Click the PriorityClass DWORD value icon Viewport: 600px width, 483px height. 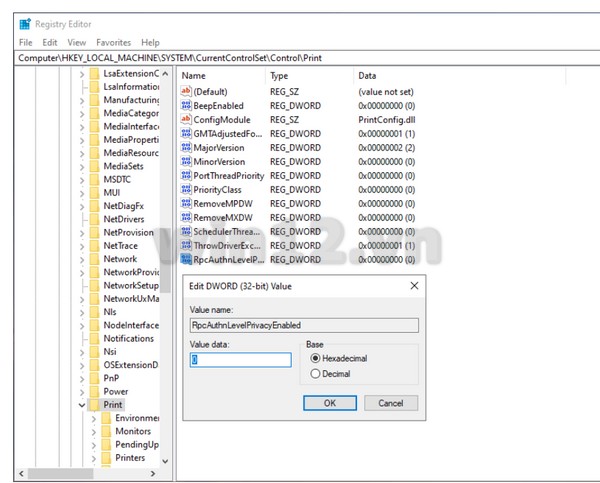tap(186, 189)
